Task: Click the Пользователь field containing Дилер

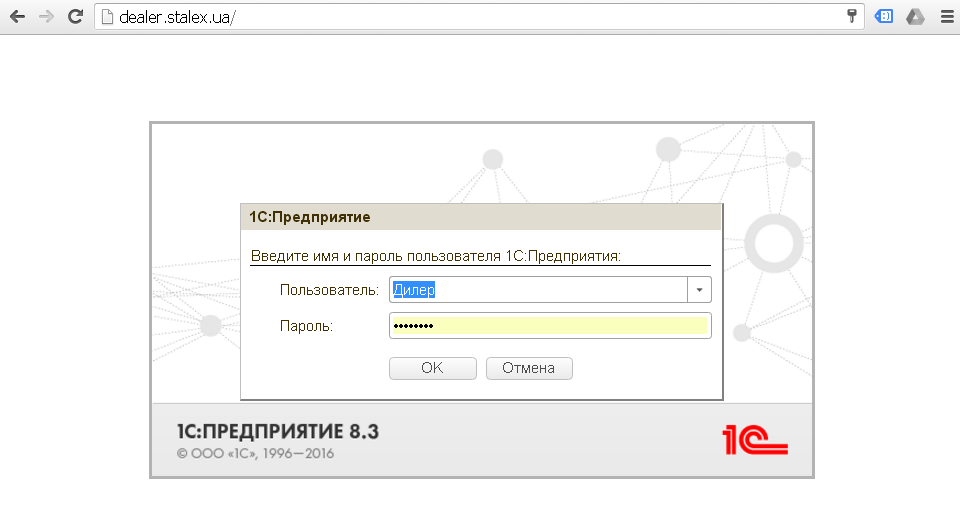Action: (537, 290)
